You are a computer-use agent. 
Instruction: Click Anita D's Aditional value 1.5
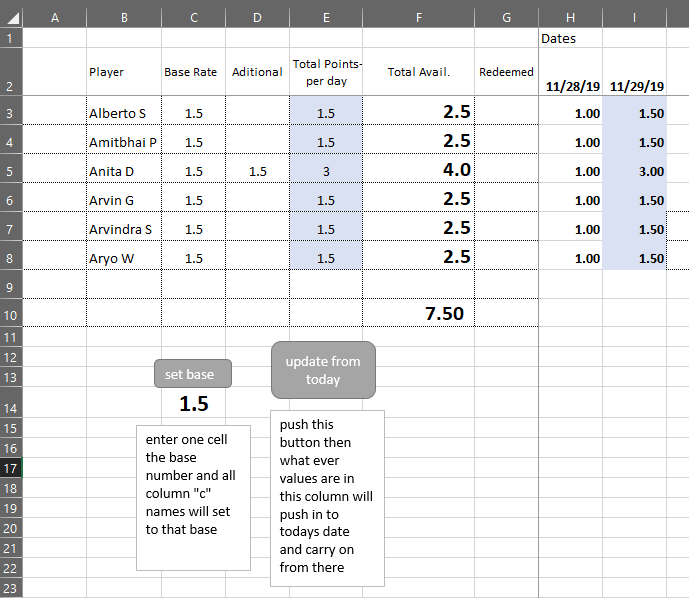[x=257, y=168]
